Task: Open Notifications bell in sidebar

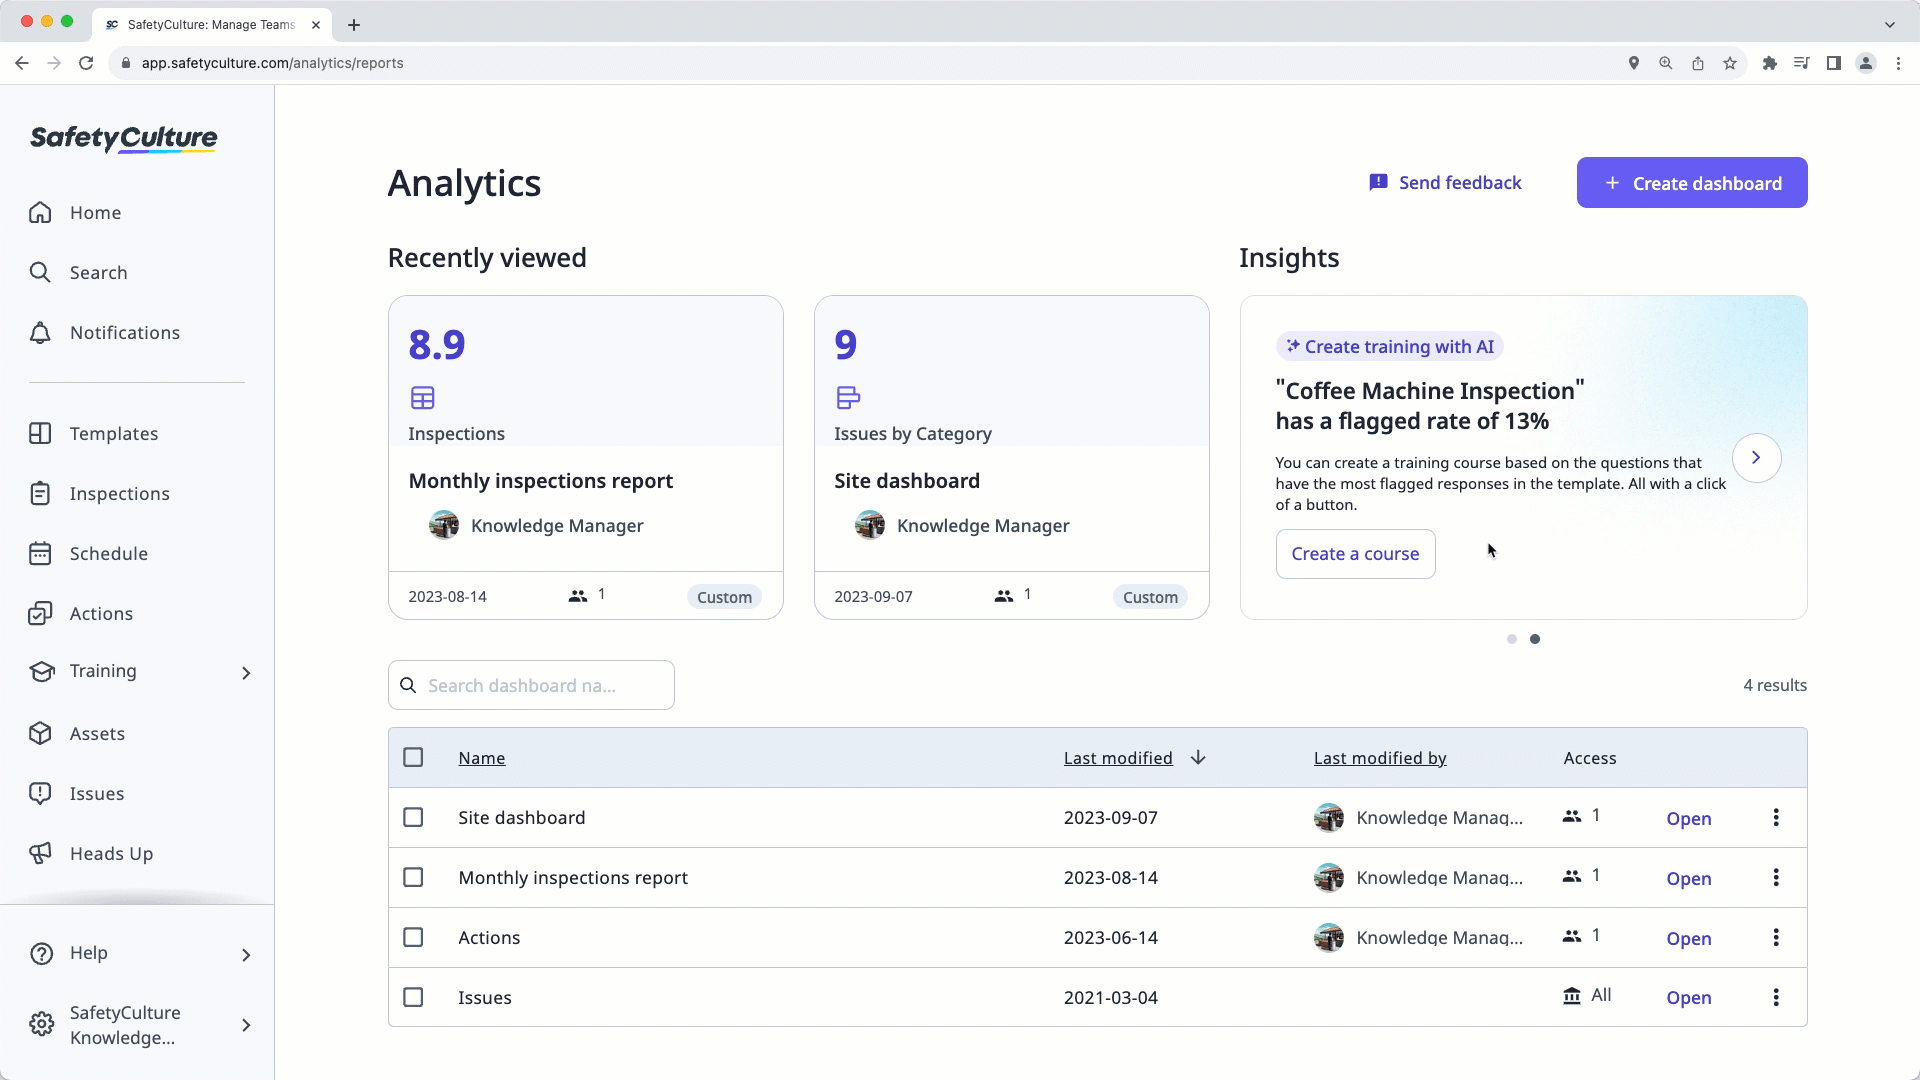Action: (x=40, y=333)
